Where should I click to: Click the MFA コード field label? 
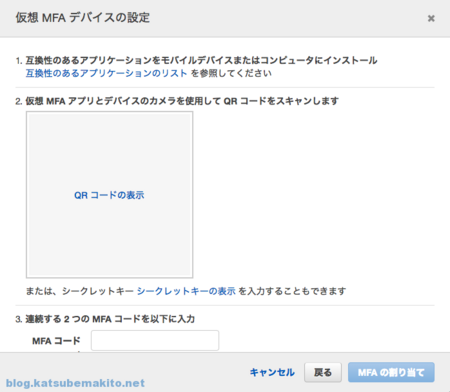pos(56,341)
